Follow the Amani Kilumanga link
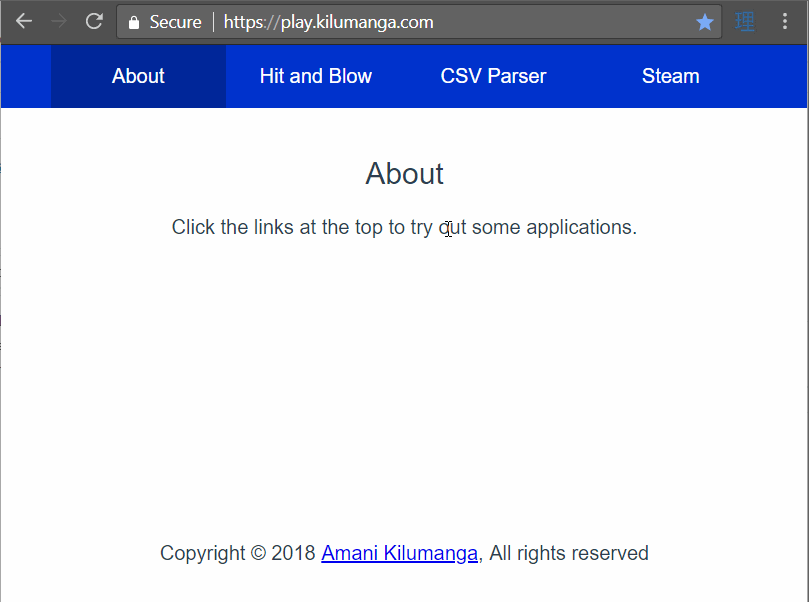Image resolution: width=809 pixels, height=602 pixels. pyautogui.click(x=399, y=553)
